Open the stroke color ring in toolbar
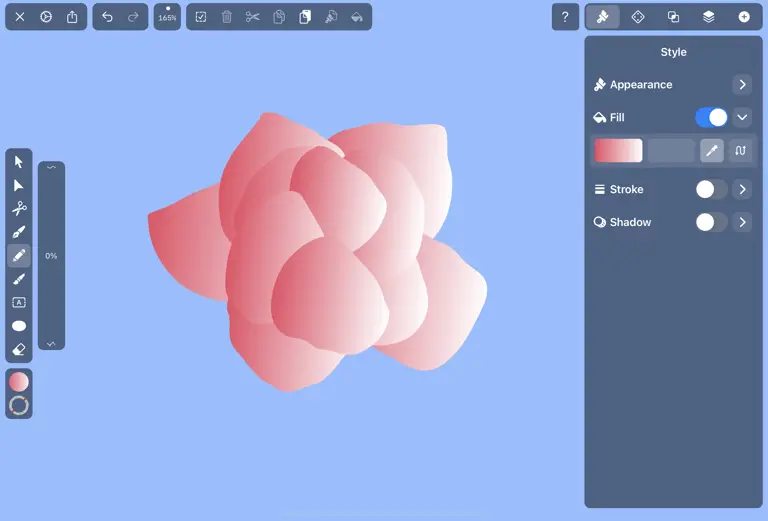This screenshot has height=521, width=768. [19, 405]
